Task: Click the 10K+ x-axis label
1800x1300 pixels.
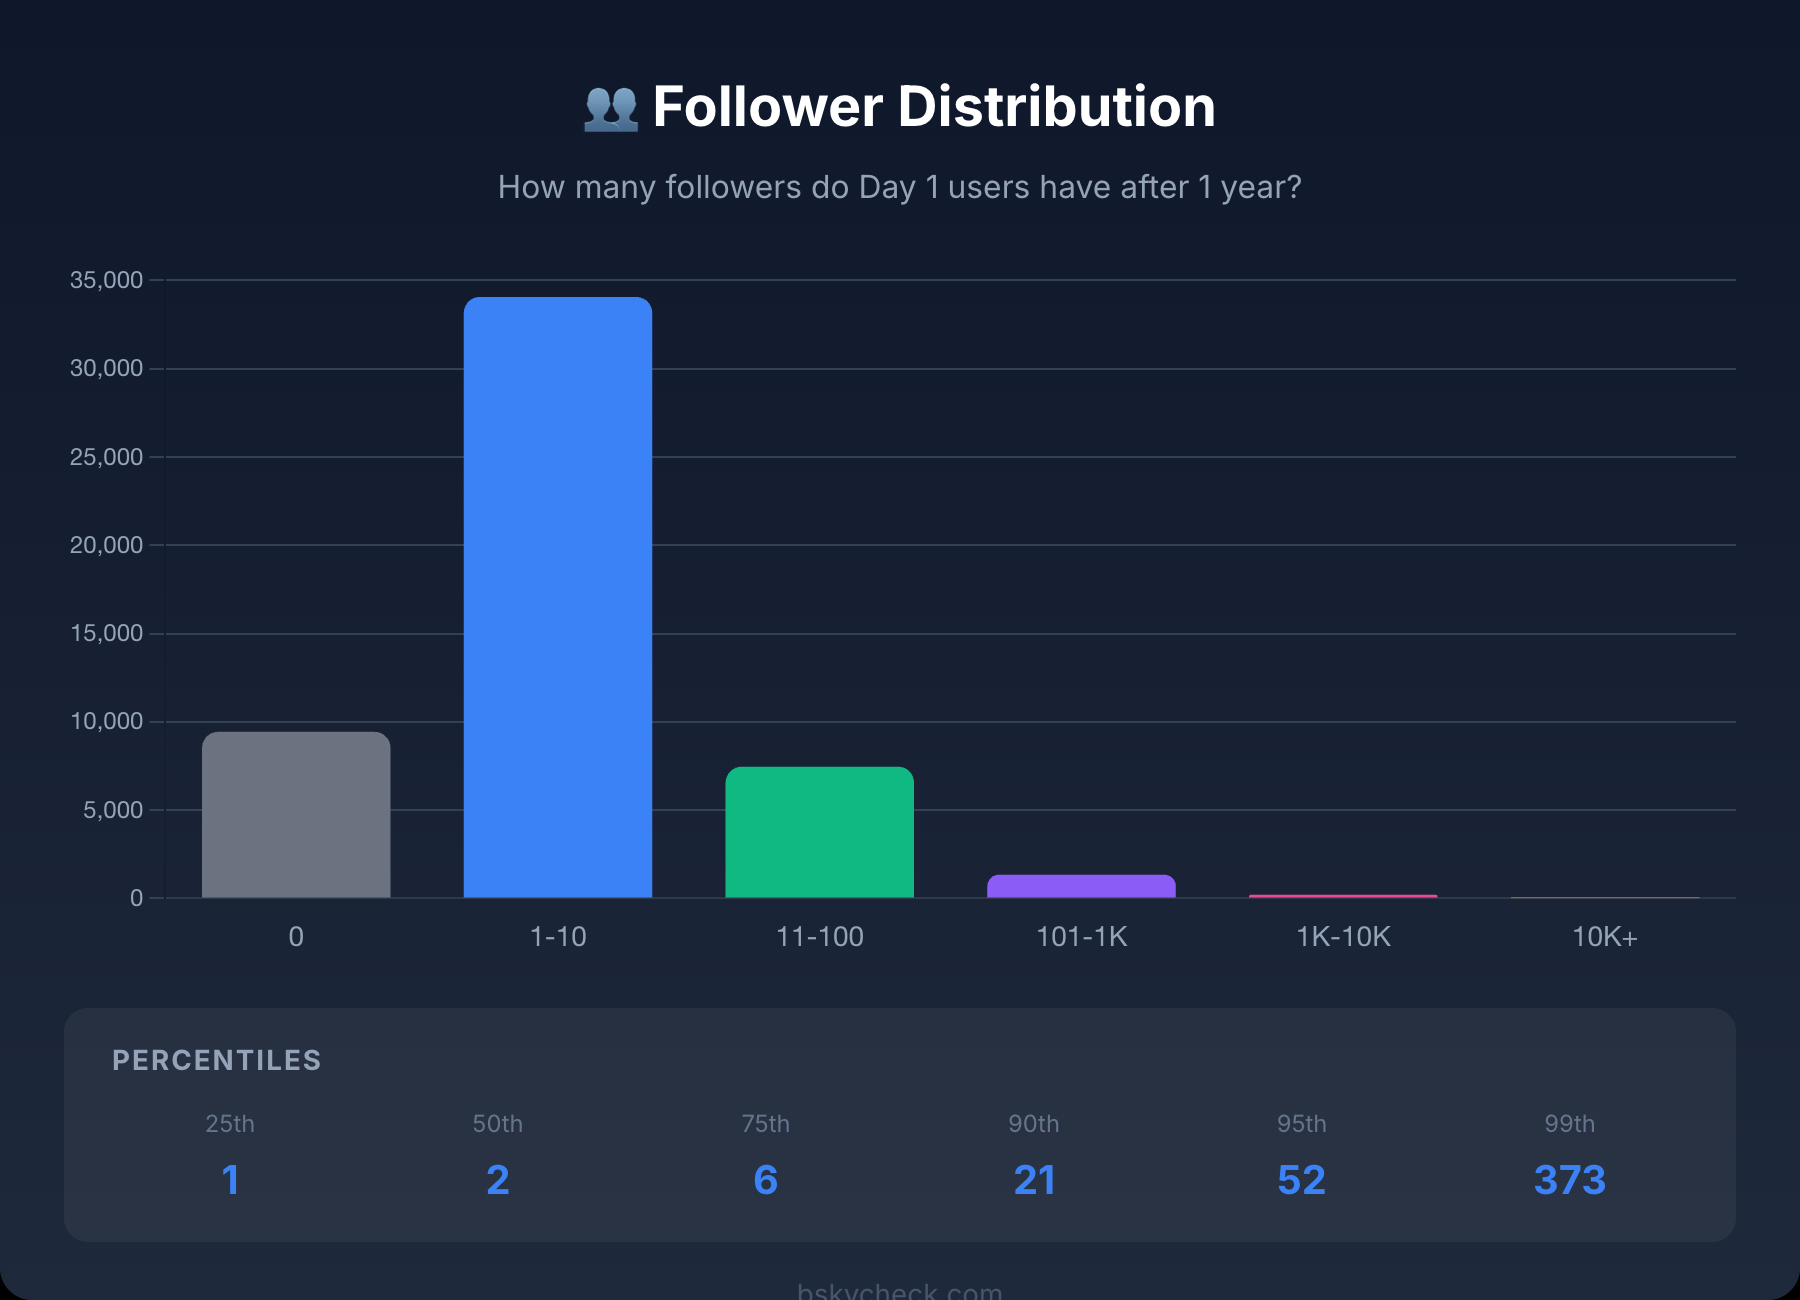Action: 1605,937
